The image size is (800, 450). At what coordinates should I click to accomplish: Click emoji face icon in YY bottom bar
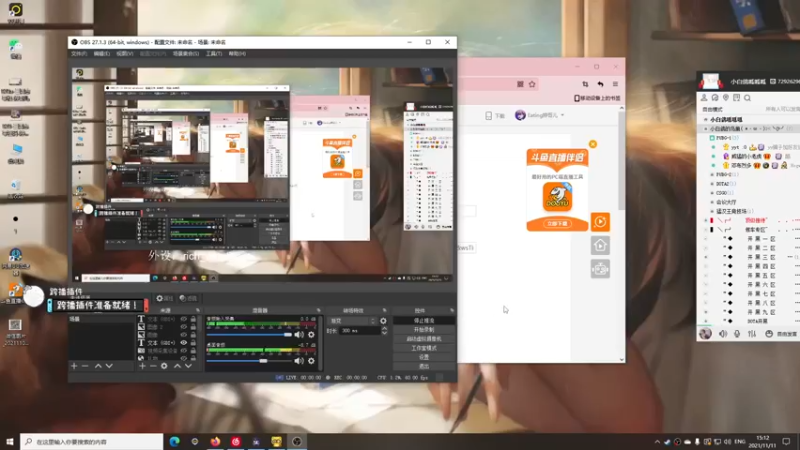coord(769,334)
